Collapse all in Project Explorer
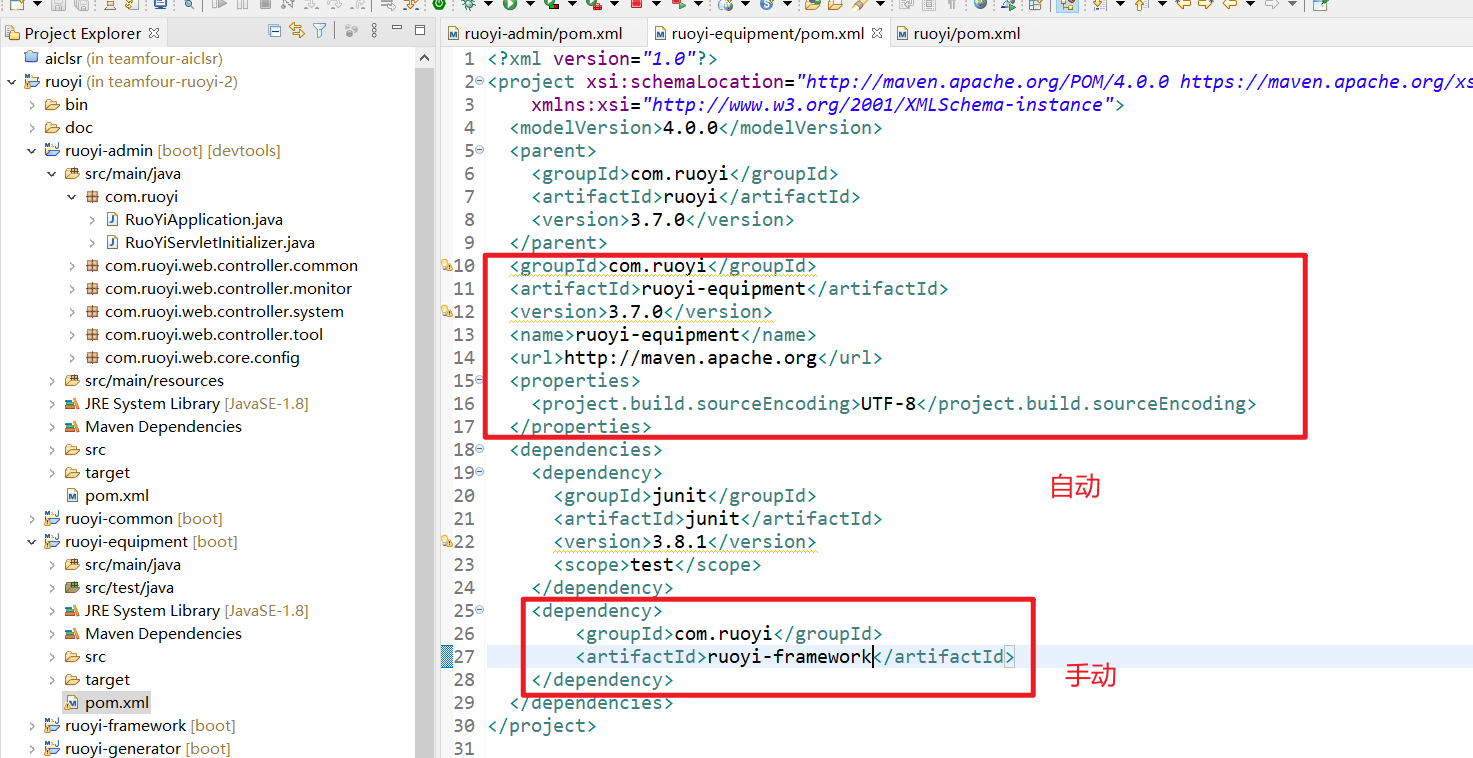The image size is (1473, 758). (x=275, y=32)
